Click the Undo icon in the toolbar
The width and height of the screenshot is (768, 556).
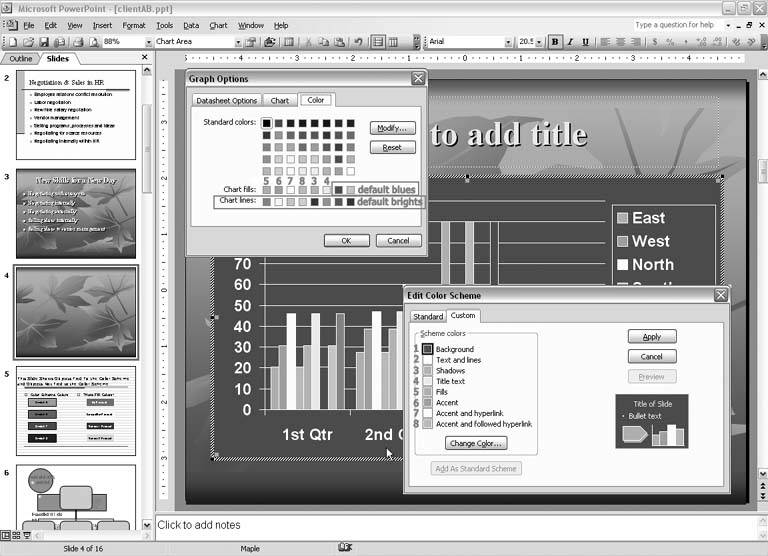[x=358, y=42]
